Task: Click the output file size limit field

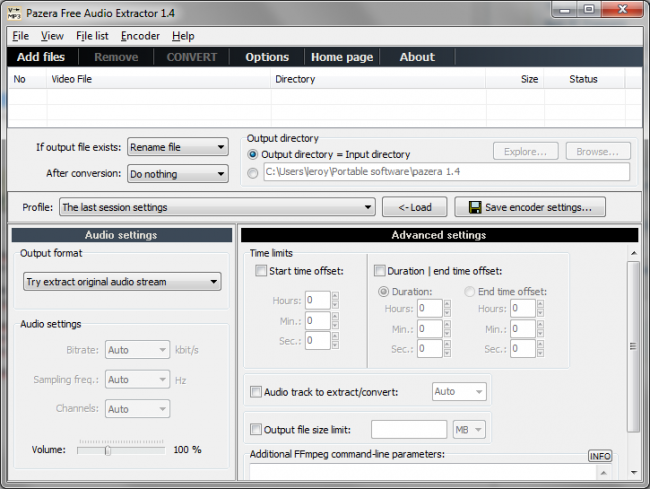Action: (409, 430)
